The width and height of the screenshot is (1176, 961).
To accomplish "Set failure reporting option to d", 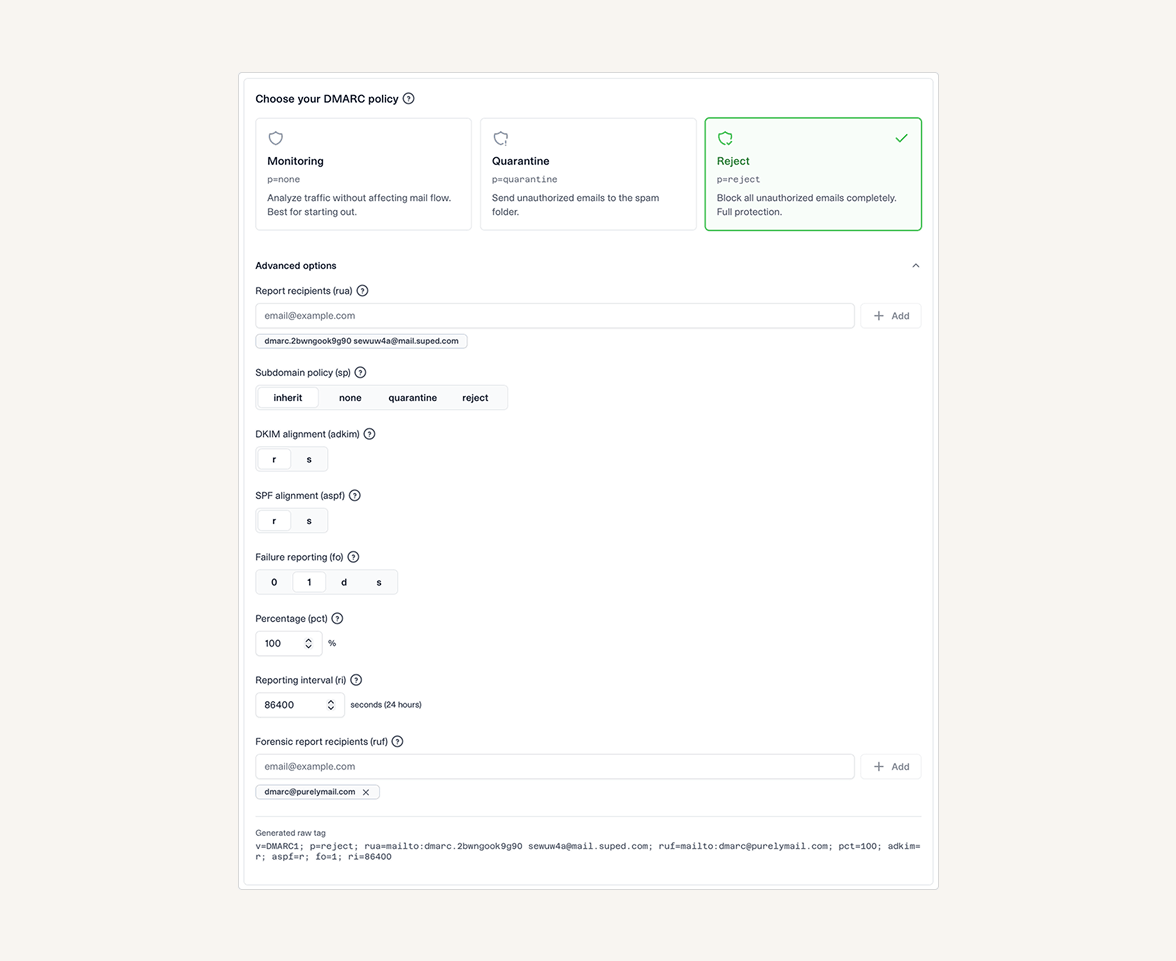I will click(344, 582).
